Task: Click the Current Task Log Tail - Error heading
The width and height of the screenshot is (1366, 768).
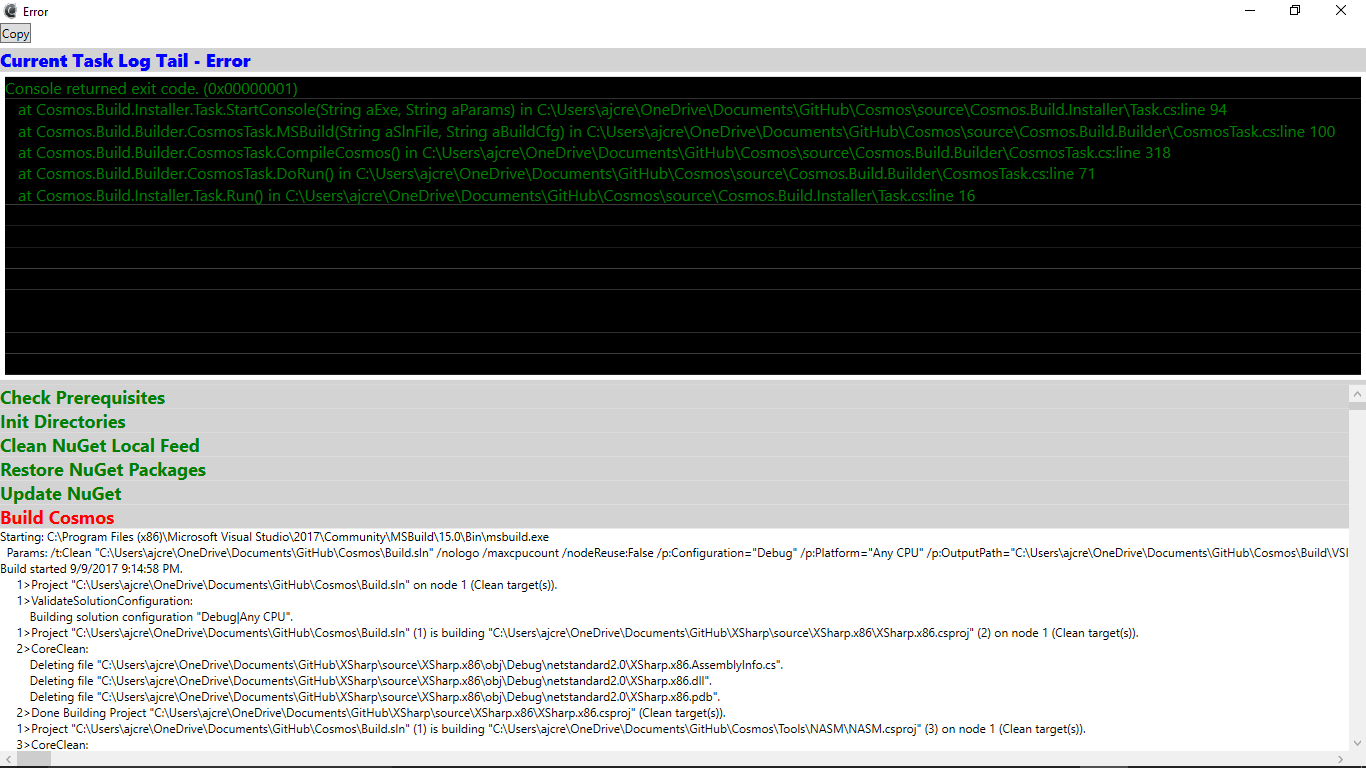Action: [x=125, y=61]
